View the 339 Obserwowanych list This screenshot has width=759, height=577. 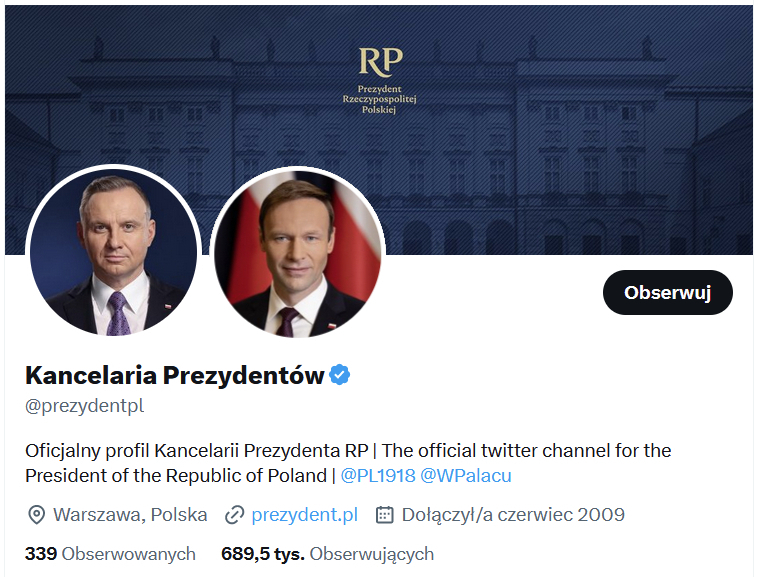pos(110,553)
